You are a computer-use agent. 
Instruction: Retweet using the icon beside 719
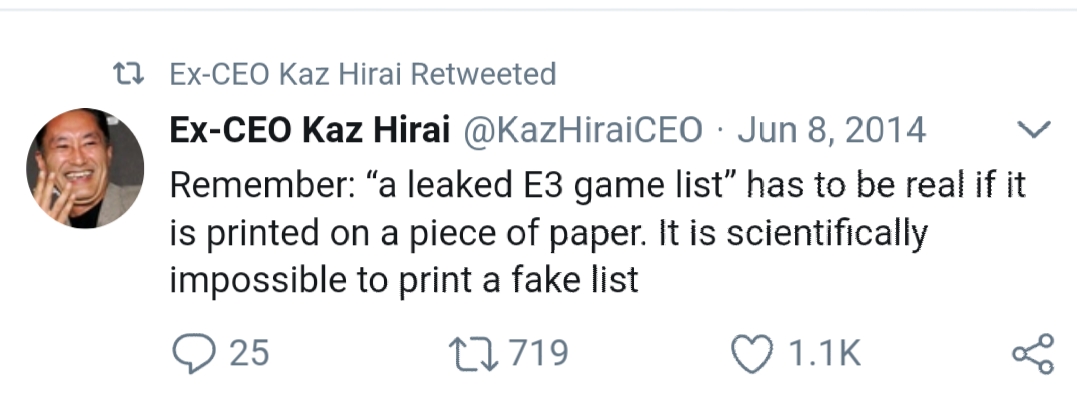point(475,353)
